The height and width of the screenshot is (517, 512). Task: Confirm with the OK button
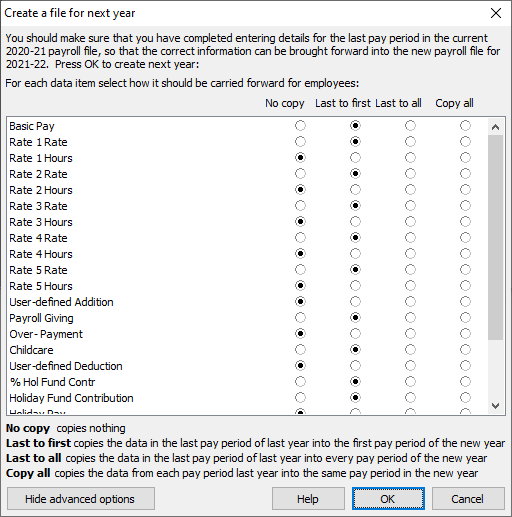click(x=388, y=499)
